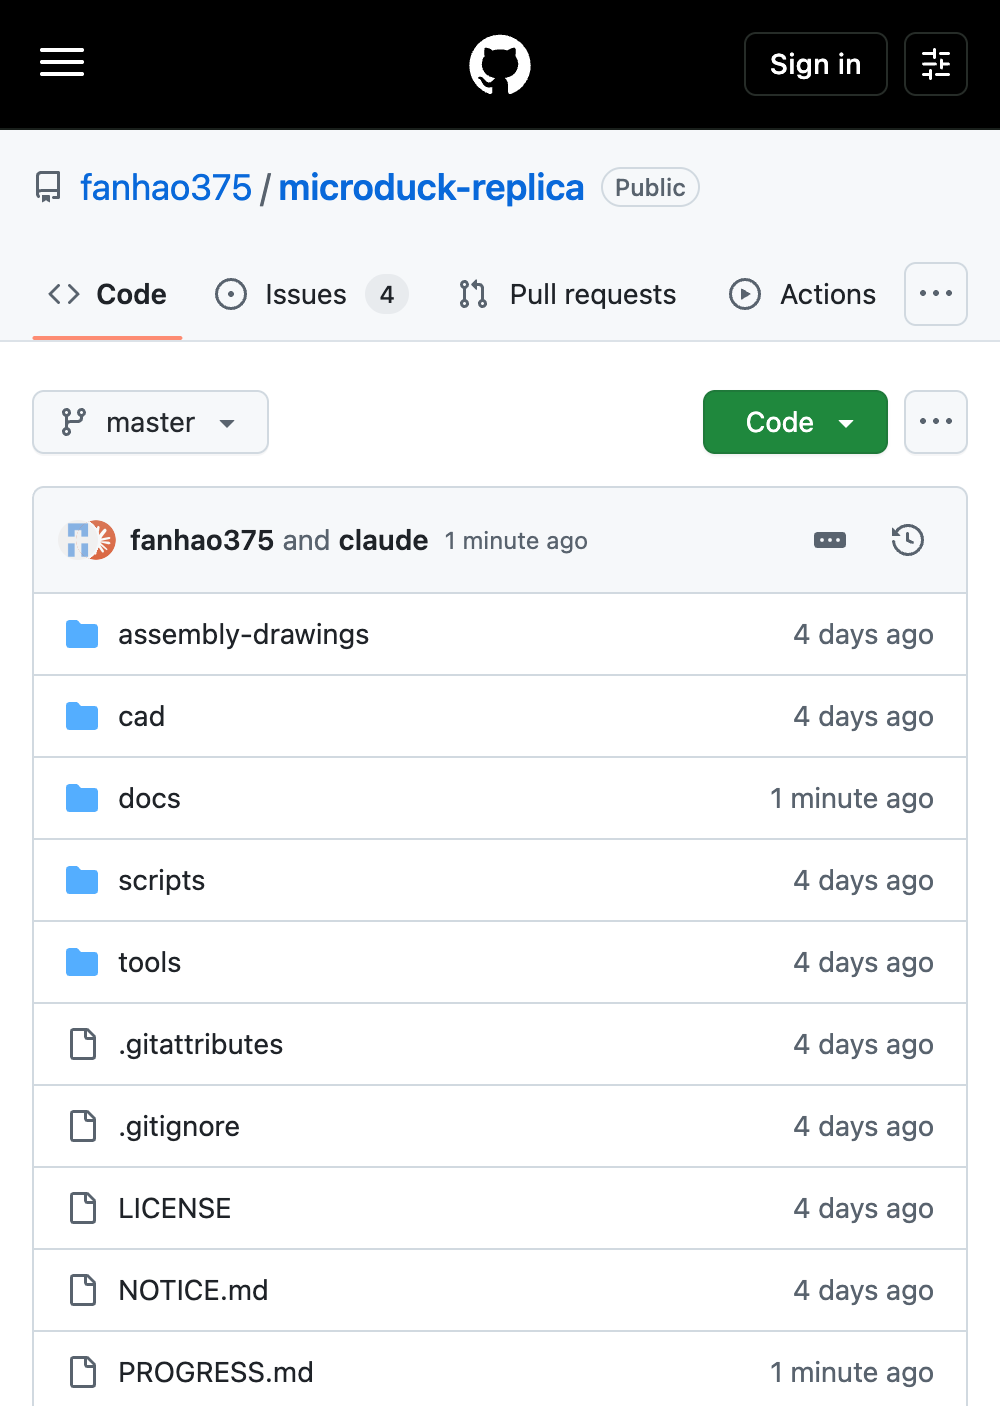Show more repository navigation tabs

(x=936, y=294)
